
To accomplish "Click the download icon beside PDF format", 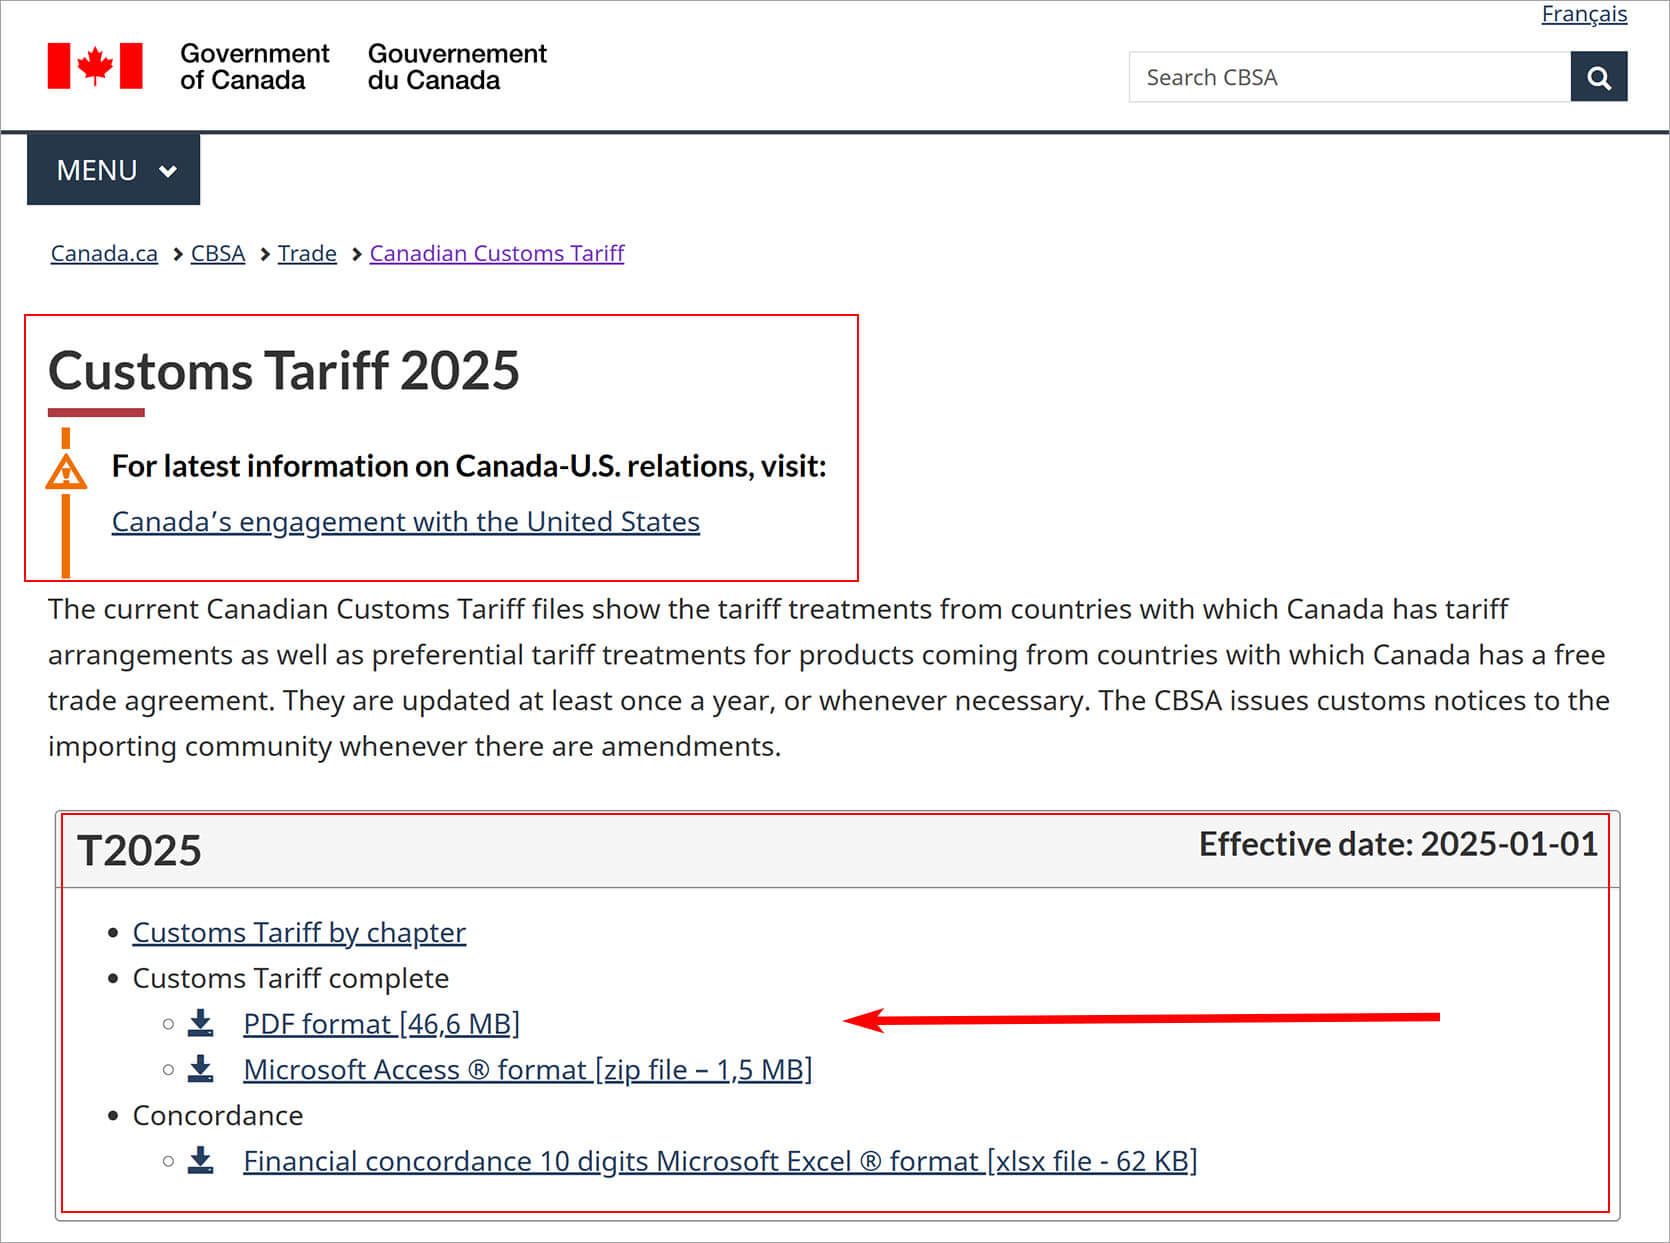I will 201,1022.
